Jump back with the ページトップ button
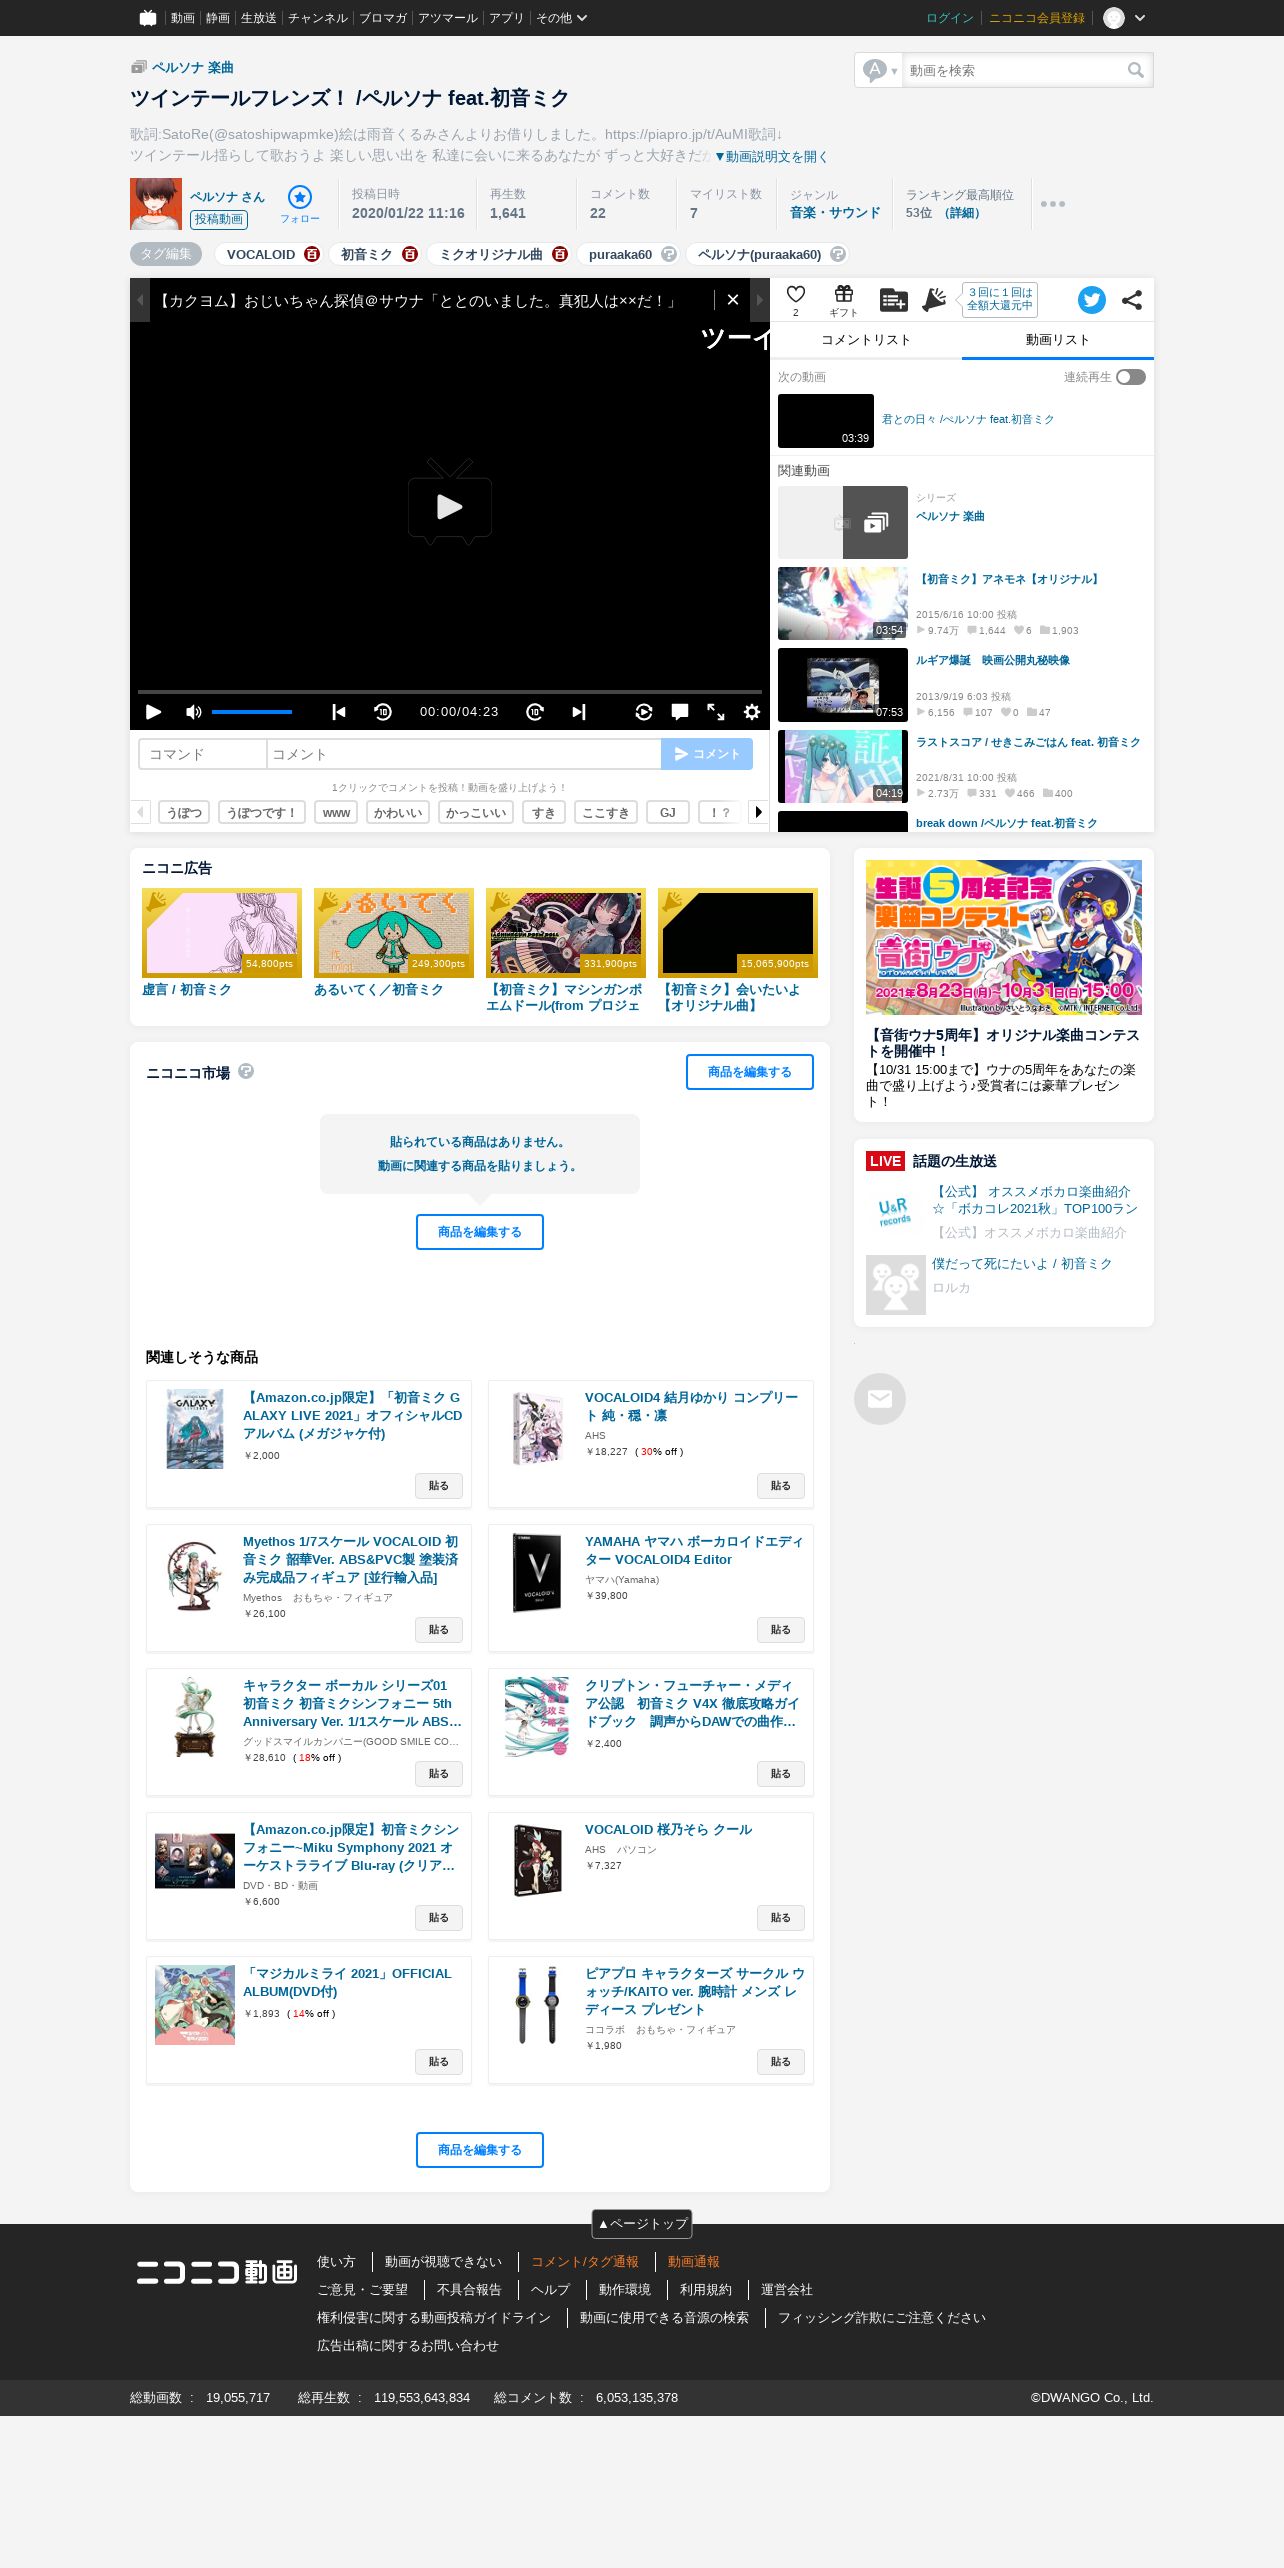The height and width of the screenshot is (2568, 1284). (642, 2223)
